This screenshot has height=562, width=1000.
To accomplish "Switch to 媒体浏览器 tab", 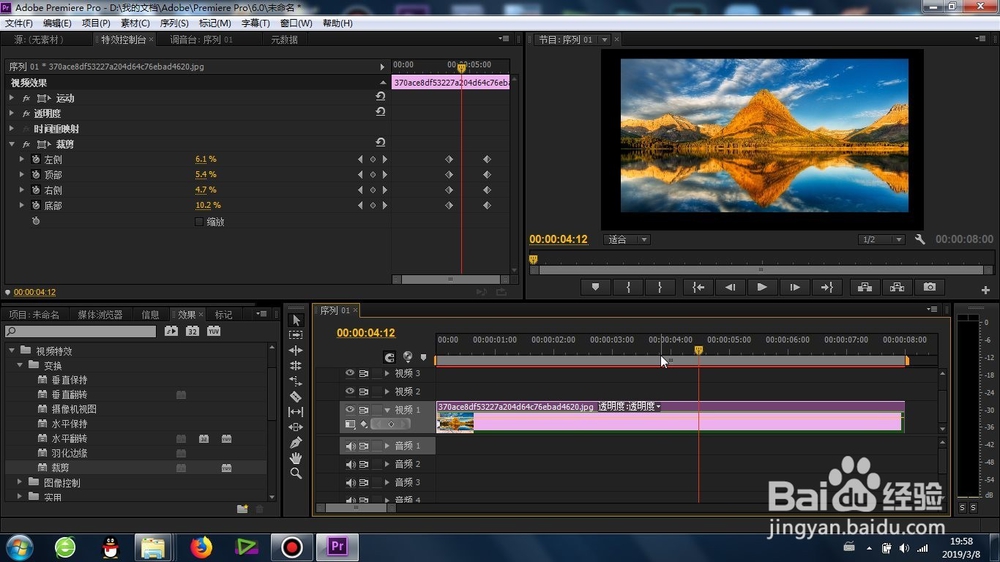I will (100, 314).
